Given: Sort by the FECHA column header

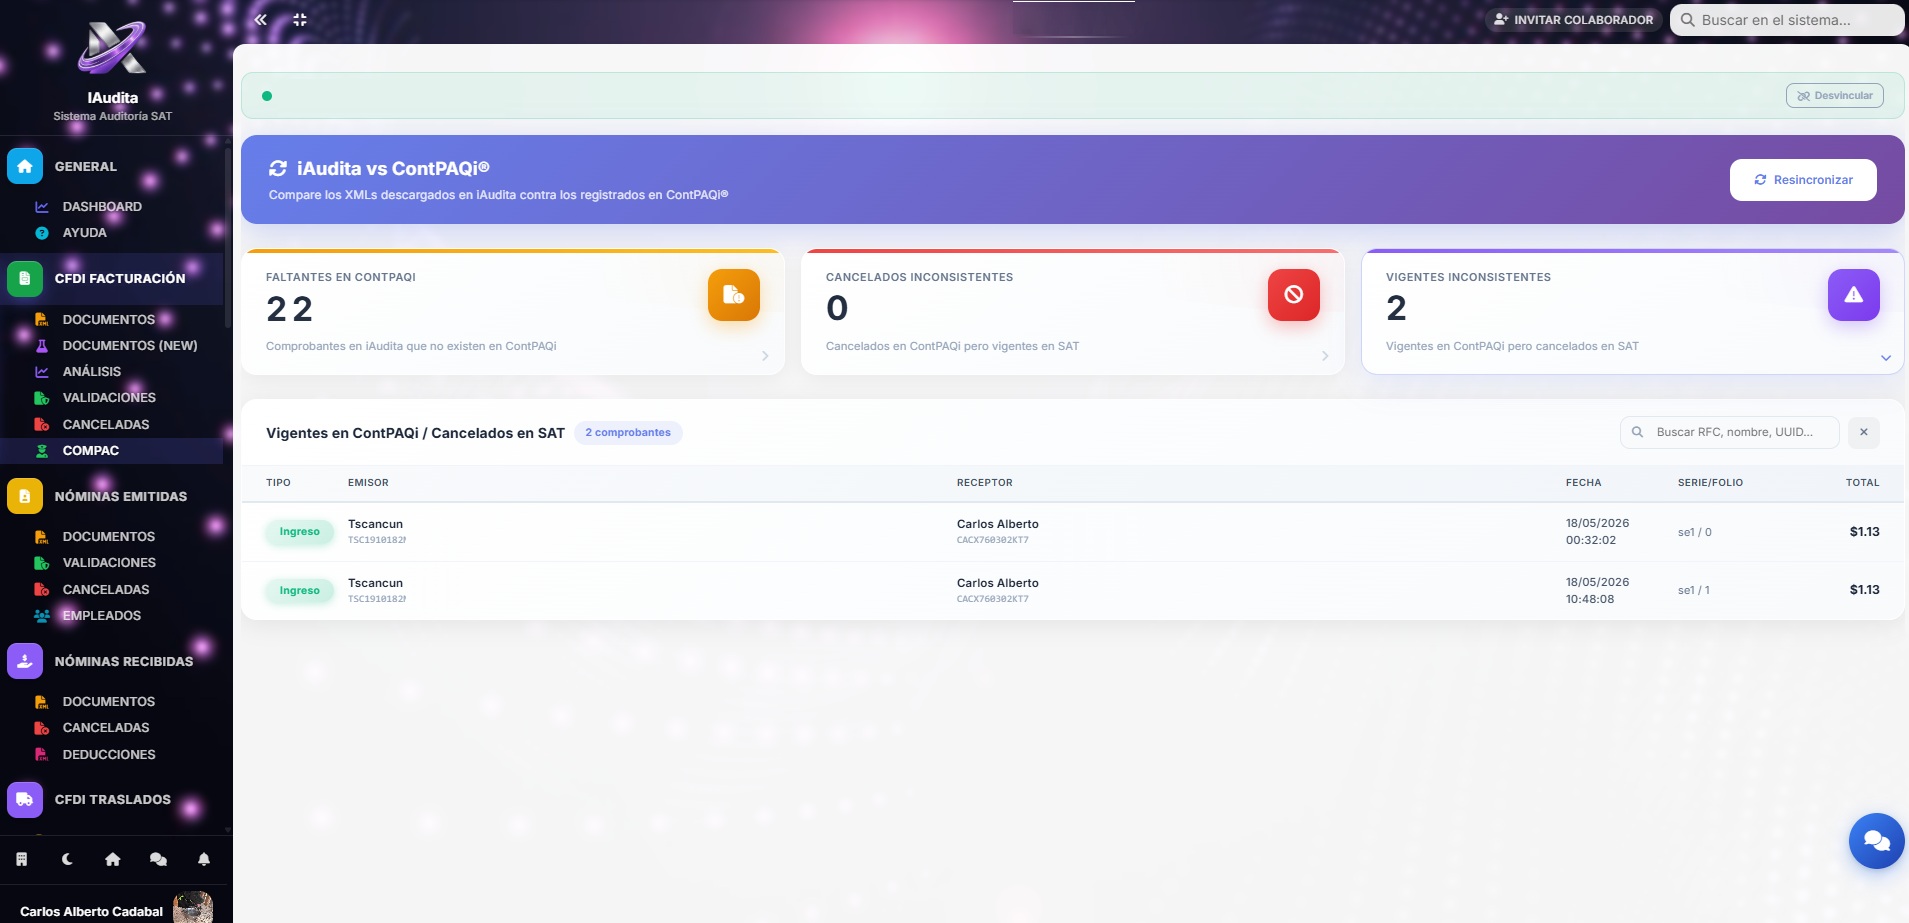Looking at the screenshot, I should coord(1583,483).
